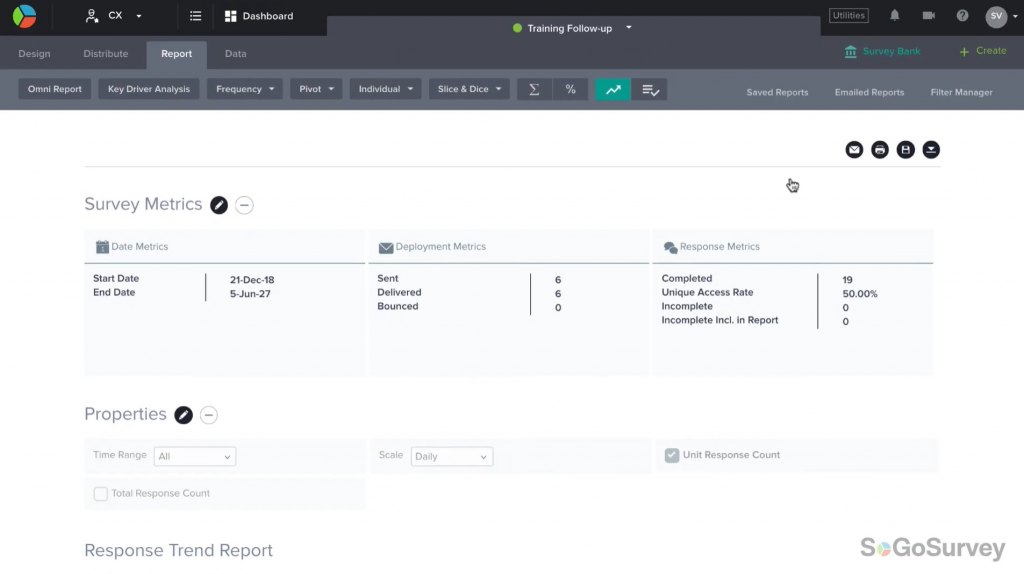
Task: Open the Time Range dropdown
Action: tap(195, 456)
